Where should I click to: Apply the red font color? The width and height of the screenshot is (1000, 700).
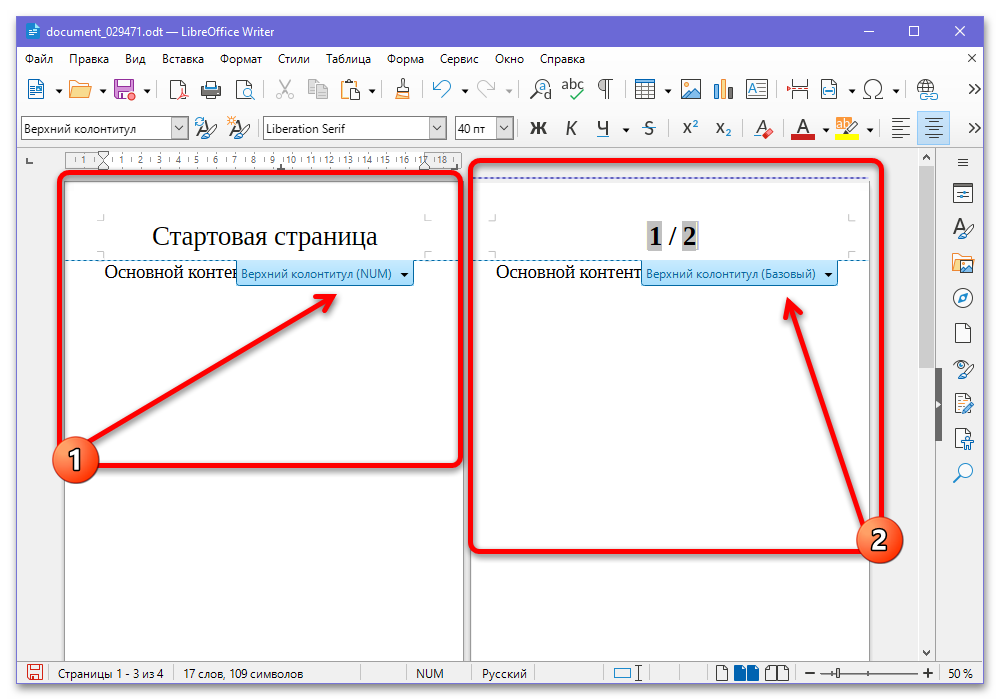(x=803, y=129)
